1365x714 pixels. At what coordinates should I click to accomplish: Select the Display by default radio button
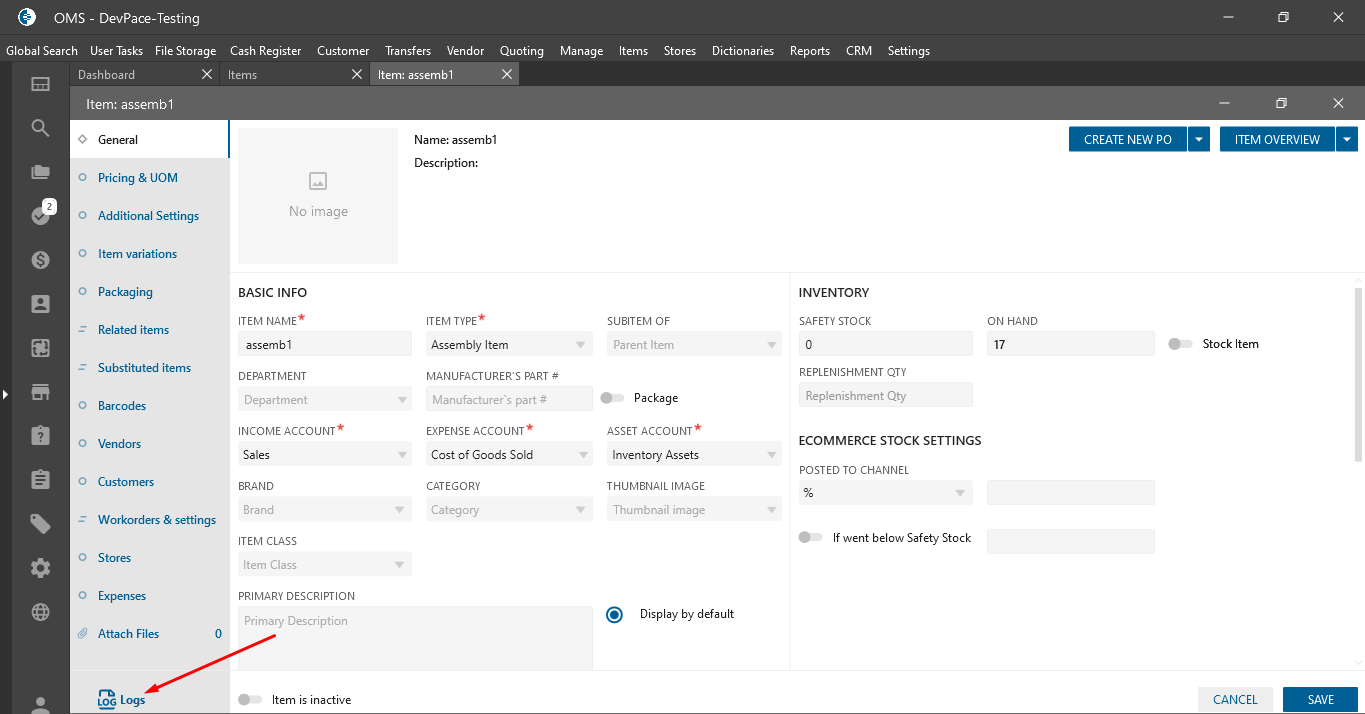tap(615, 614)
